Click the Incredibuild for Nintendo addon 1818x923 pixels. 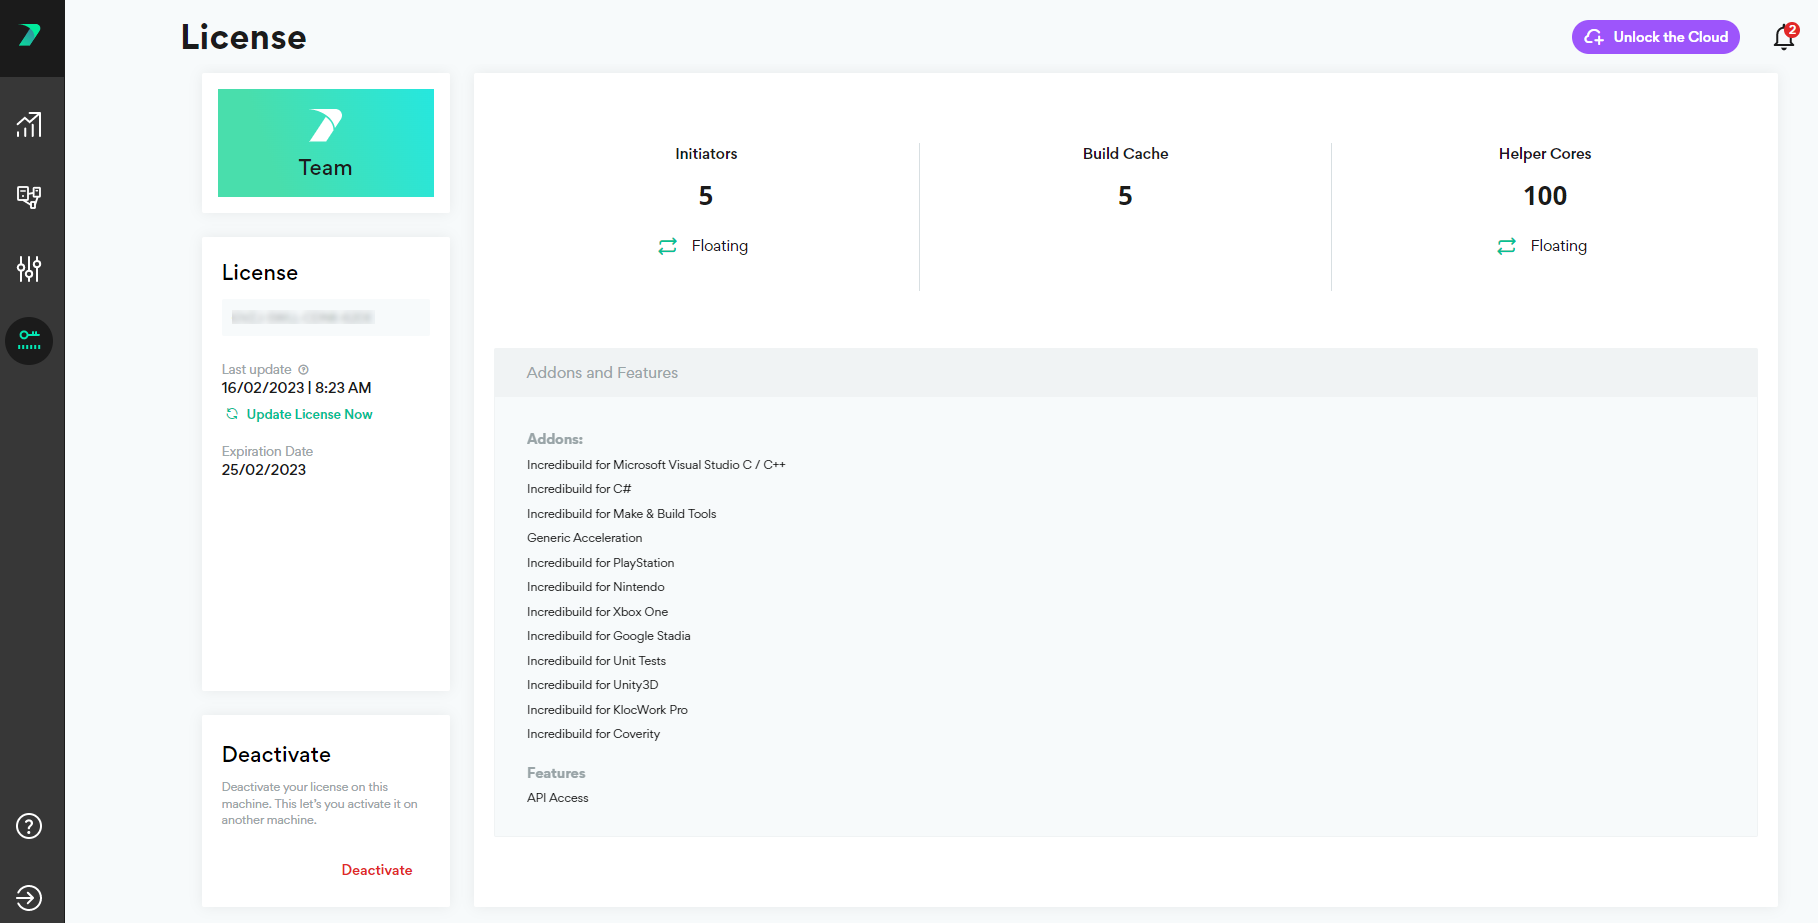click(596, 587)
